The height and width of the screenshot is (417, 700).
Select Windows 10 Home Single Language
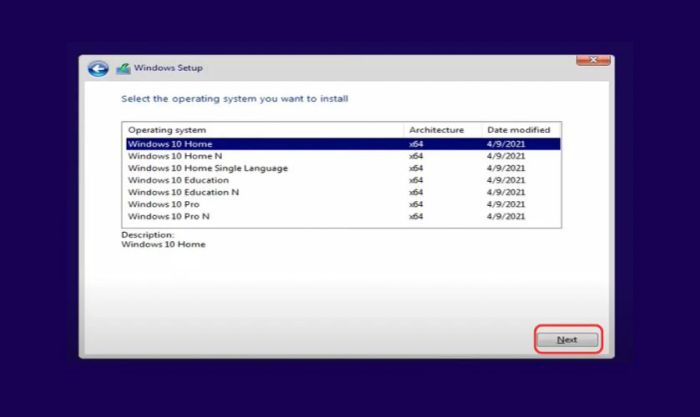click(x=343, y=168)
